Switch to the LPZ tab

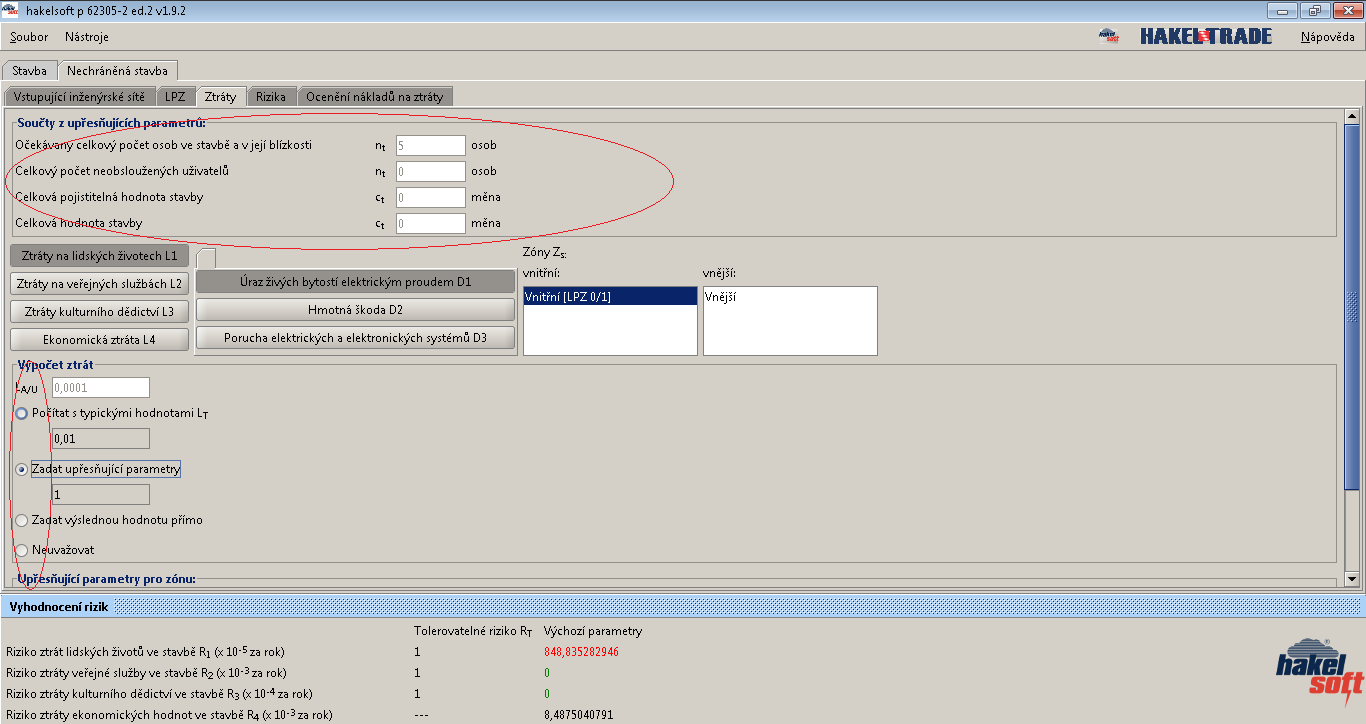[x=175, y=96]
